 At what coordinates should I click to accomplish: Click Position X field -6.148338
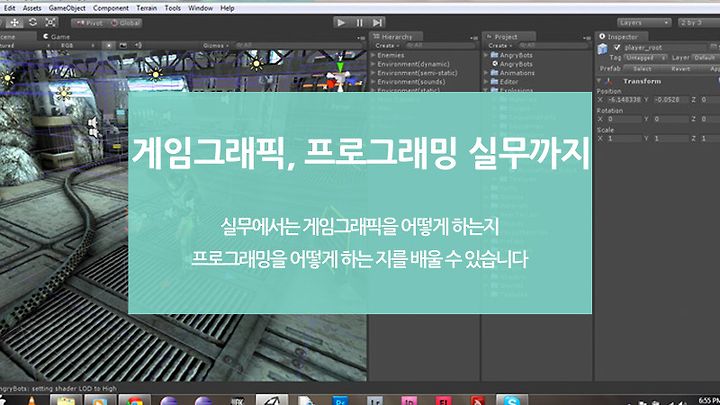623,100
